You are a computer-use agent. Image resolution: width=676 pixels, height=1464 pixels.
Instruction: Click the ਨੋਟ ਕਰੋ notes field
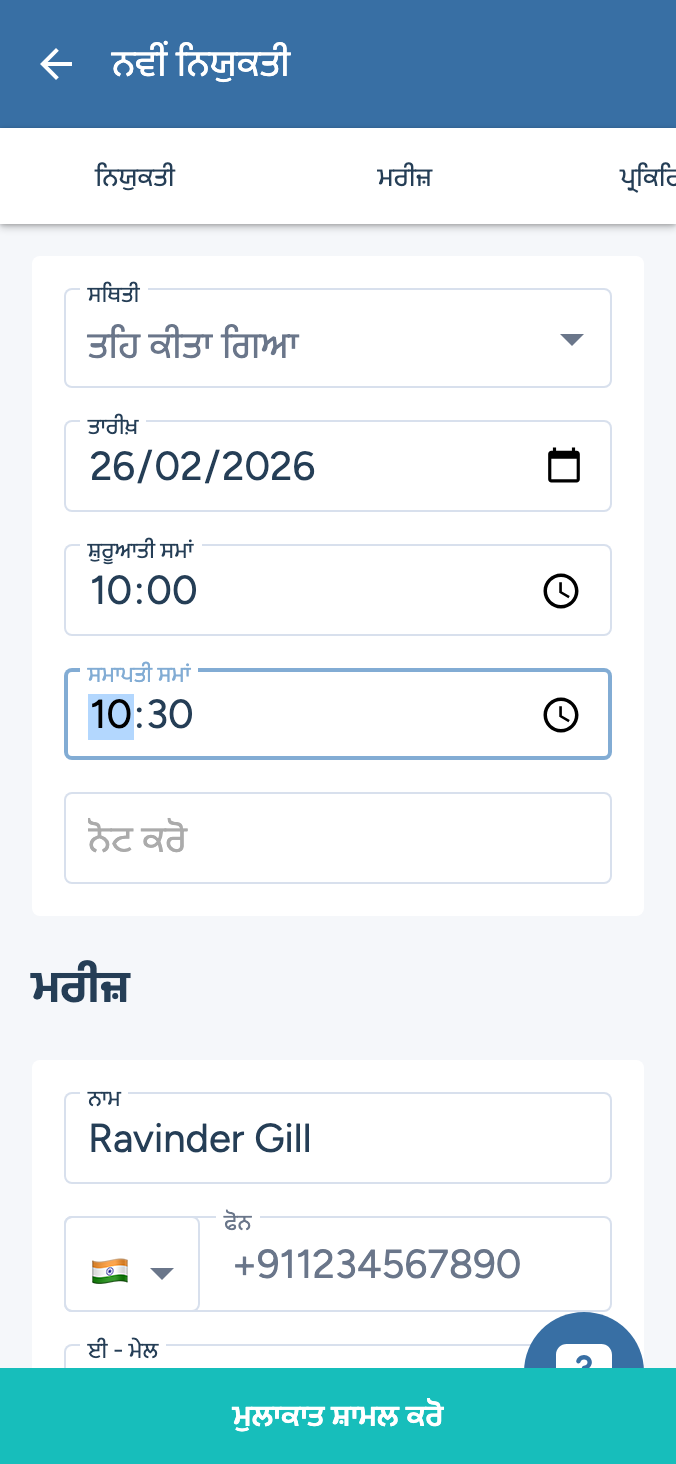coord(337,839)
